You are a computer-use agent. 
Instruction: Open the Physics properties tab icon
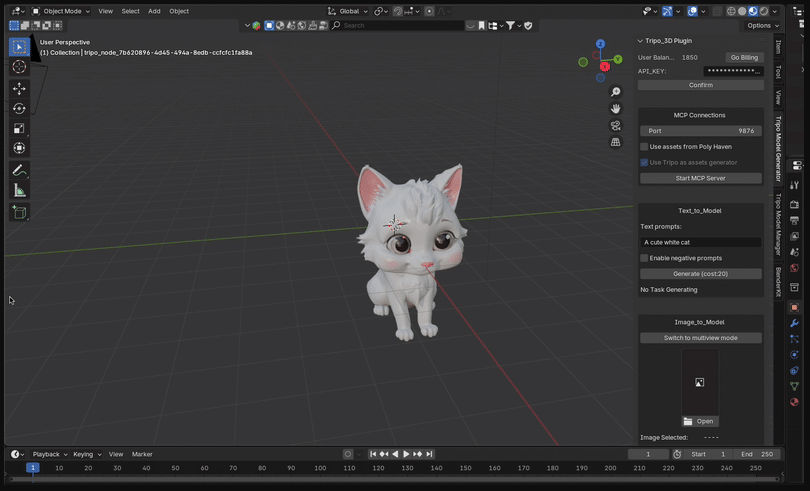click(x=795, y=355)
